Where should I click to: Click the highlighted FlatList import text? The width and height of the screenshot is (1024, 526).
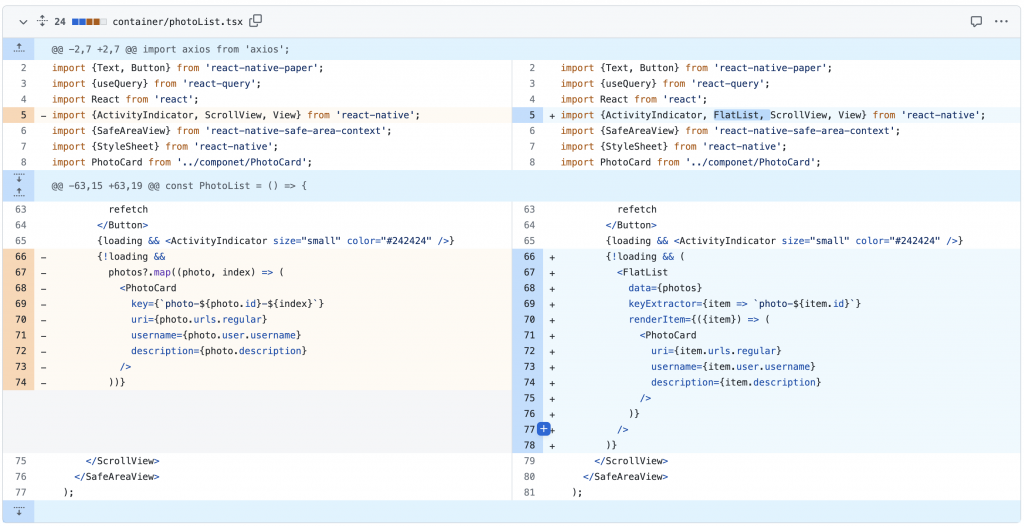coord(741,115)
